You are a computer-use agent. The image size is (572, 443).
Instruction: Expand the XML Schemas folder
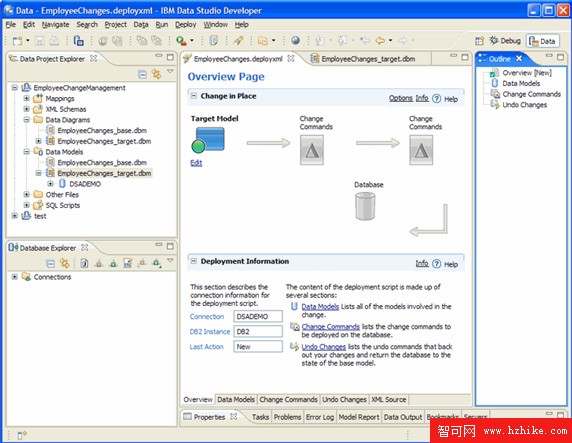coord(26,109)
